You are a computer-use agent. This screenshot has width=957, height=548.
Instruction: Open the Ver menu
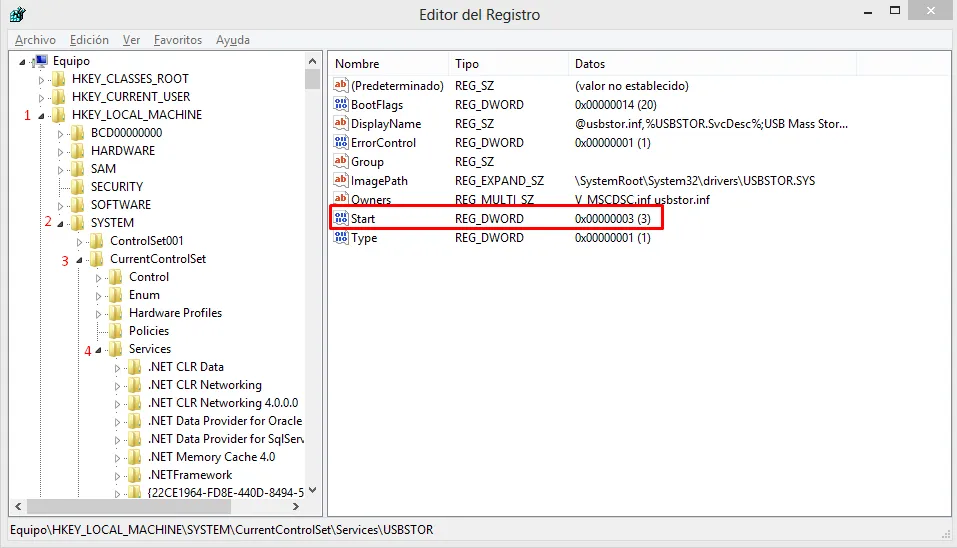(131, 40)
